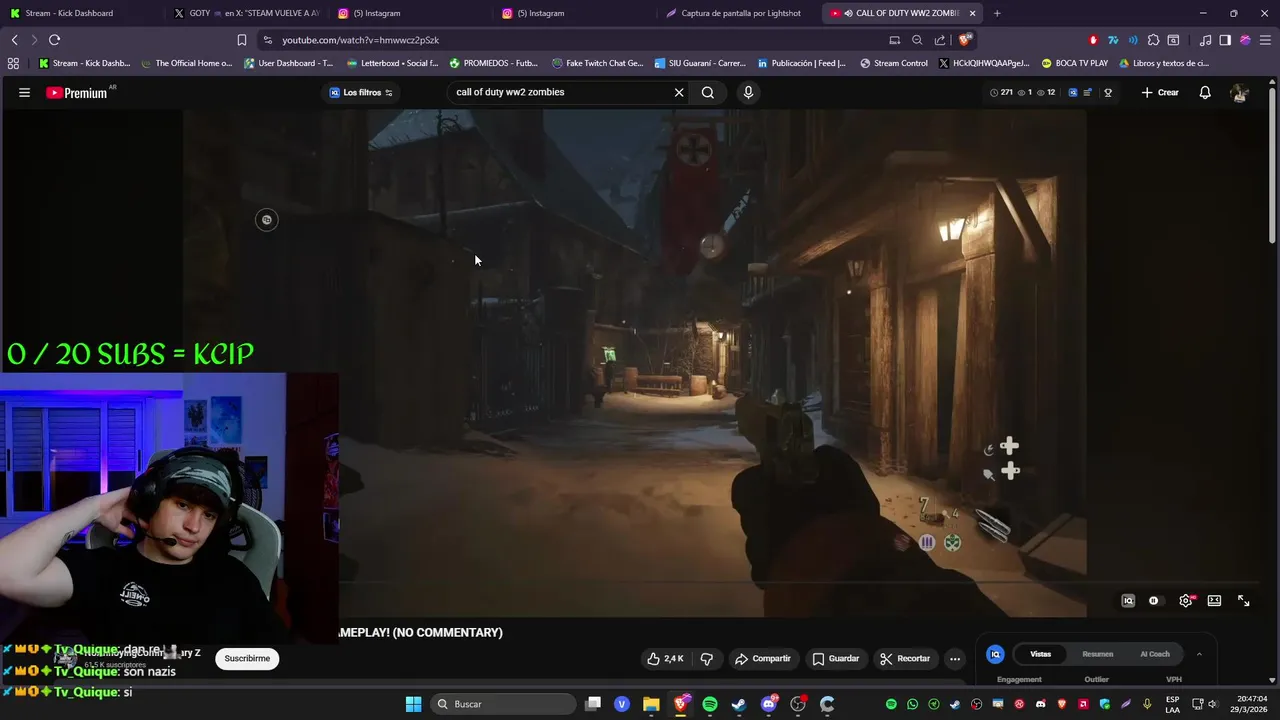Open Steam from taskbar
The width and height of the screenshot is (1280, 720).
738,704
